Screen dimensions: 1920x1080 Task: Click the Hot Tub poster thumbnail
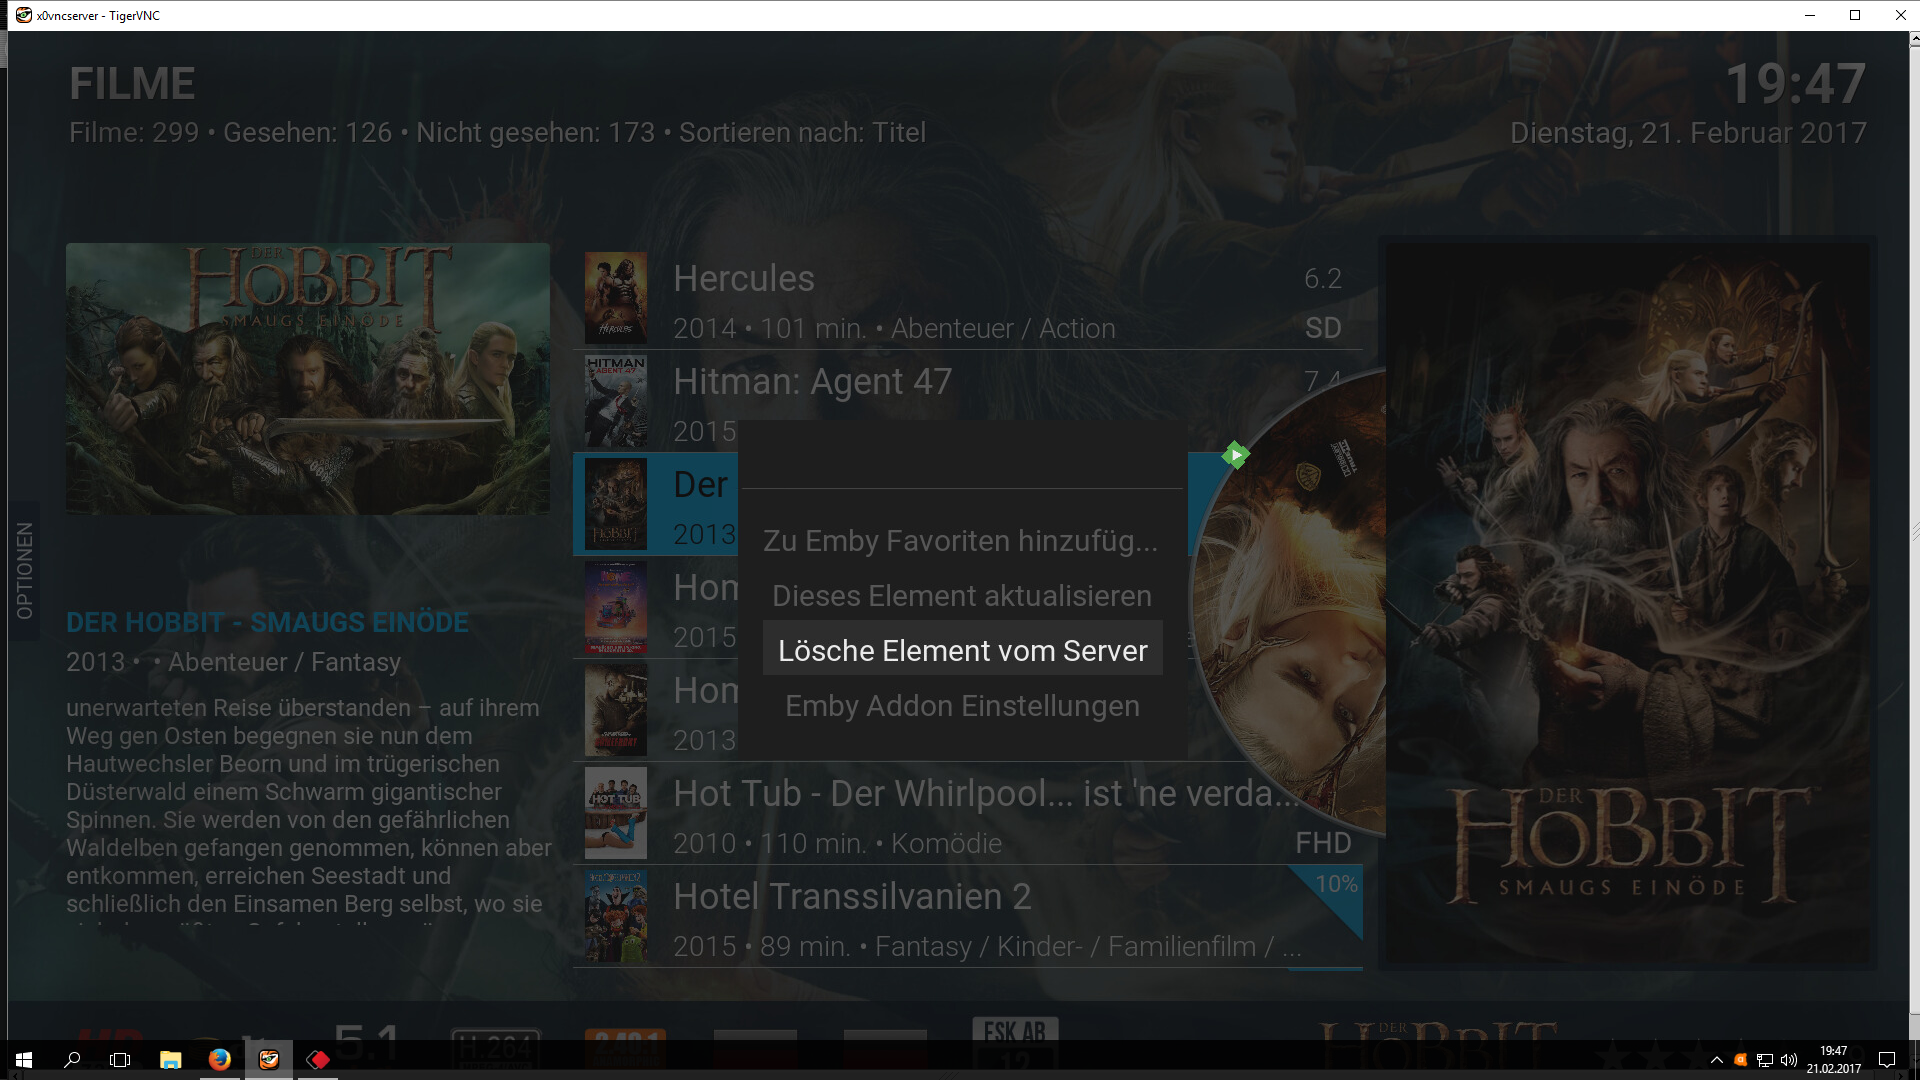coord(616,813)
